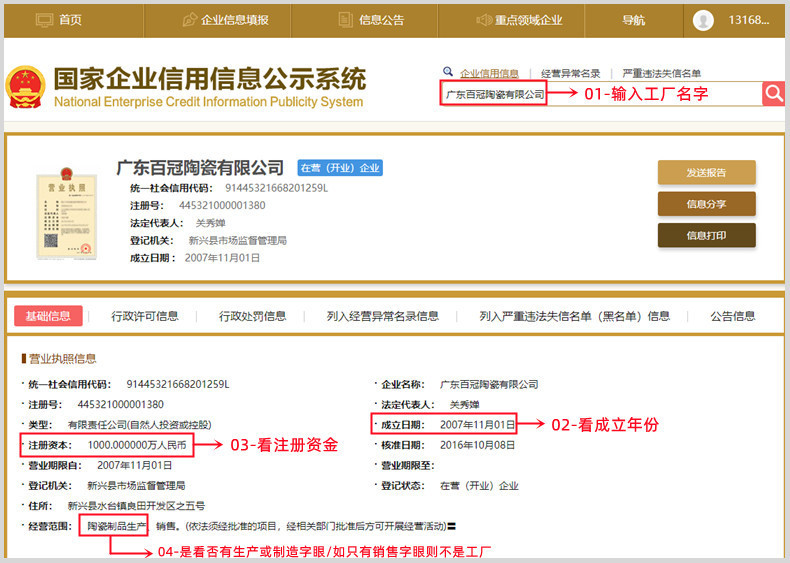Open 导航 menu item
The height and width of the screenshot is (563, 790).
(x=633, y=20)
